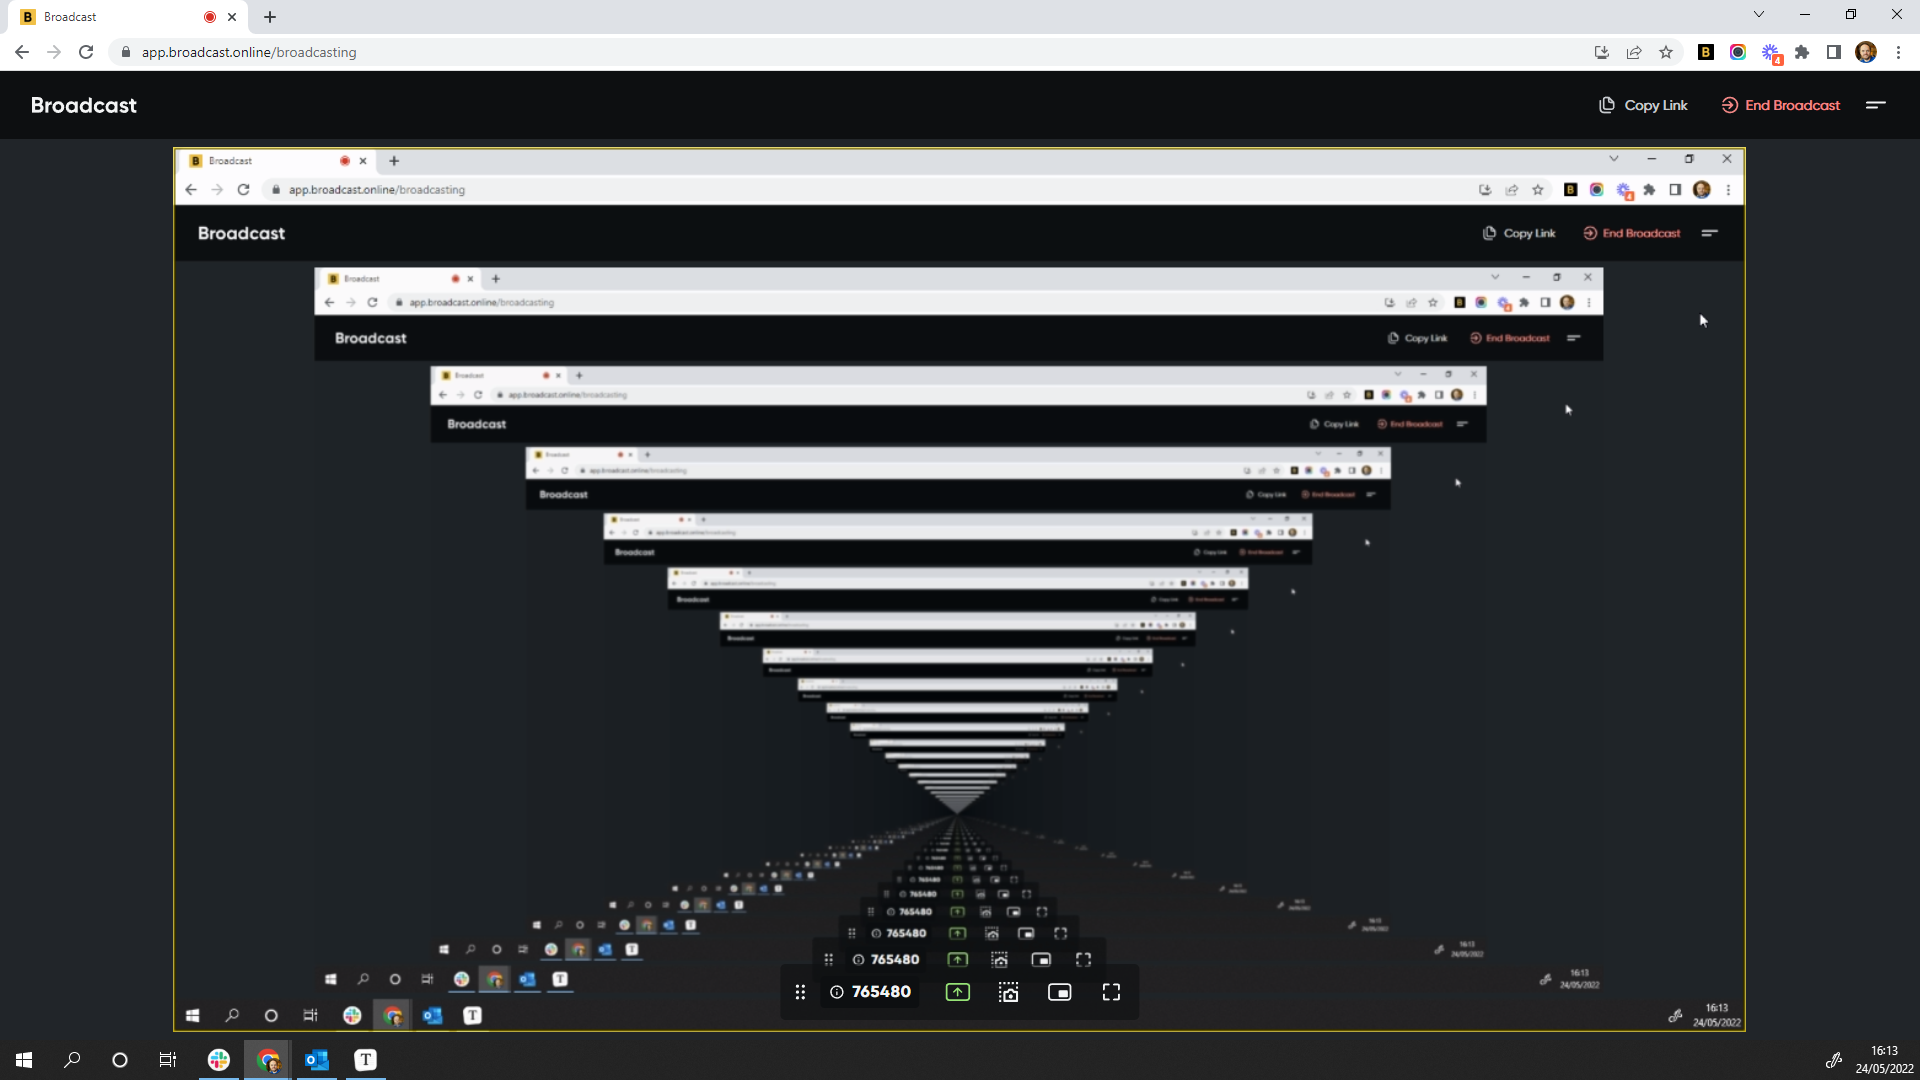The height and width of the screenshot is (1080, 1920).
Task: Open a new browser tab
Action: click(270, 17)
